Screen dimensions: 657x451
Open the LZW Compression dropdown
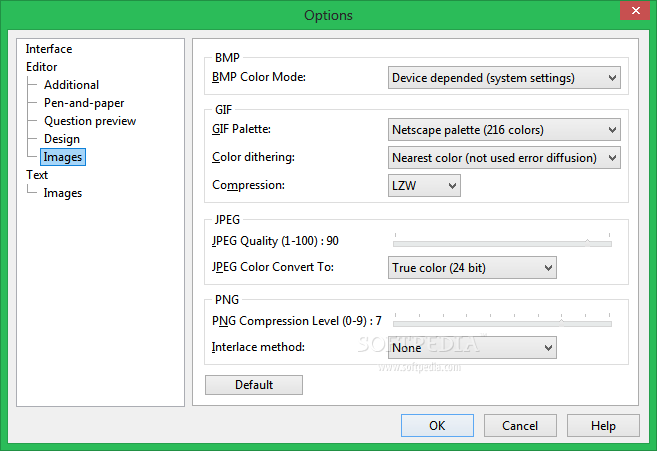point(424,186)
